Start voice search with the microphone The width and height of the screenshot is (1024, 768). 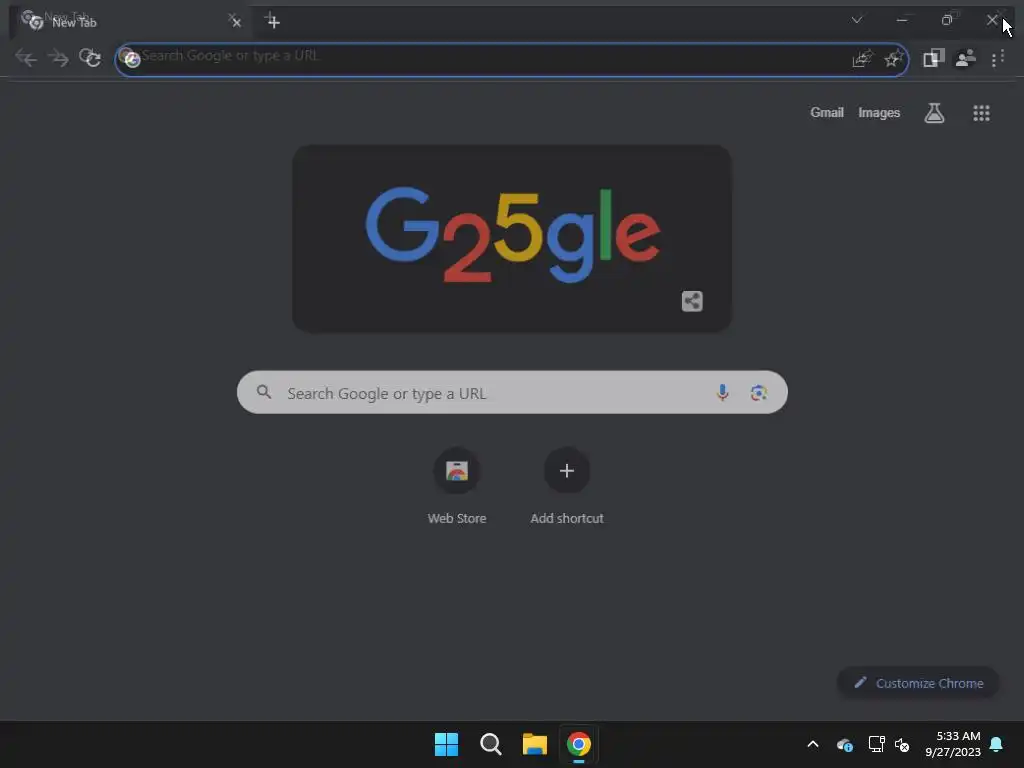click(x=722, y=392)
